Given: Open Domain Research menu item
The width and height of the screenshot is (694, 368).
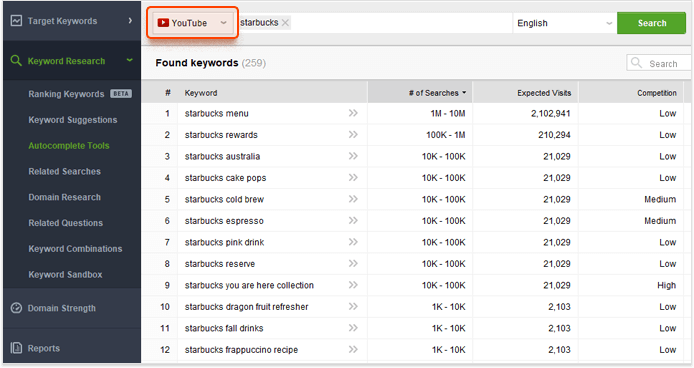Looking at the screenshot, I should pyautogui.click(x=64, y=197).
